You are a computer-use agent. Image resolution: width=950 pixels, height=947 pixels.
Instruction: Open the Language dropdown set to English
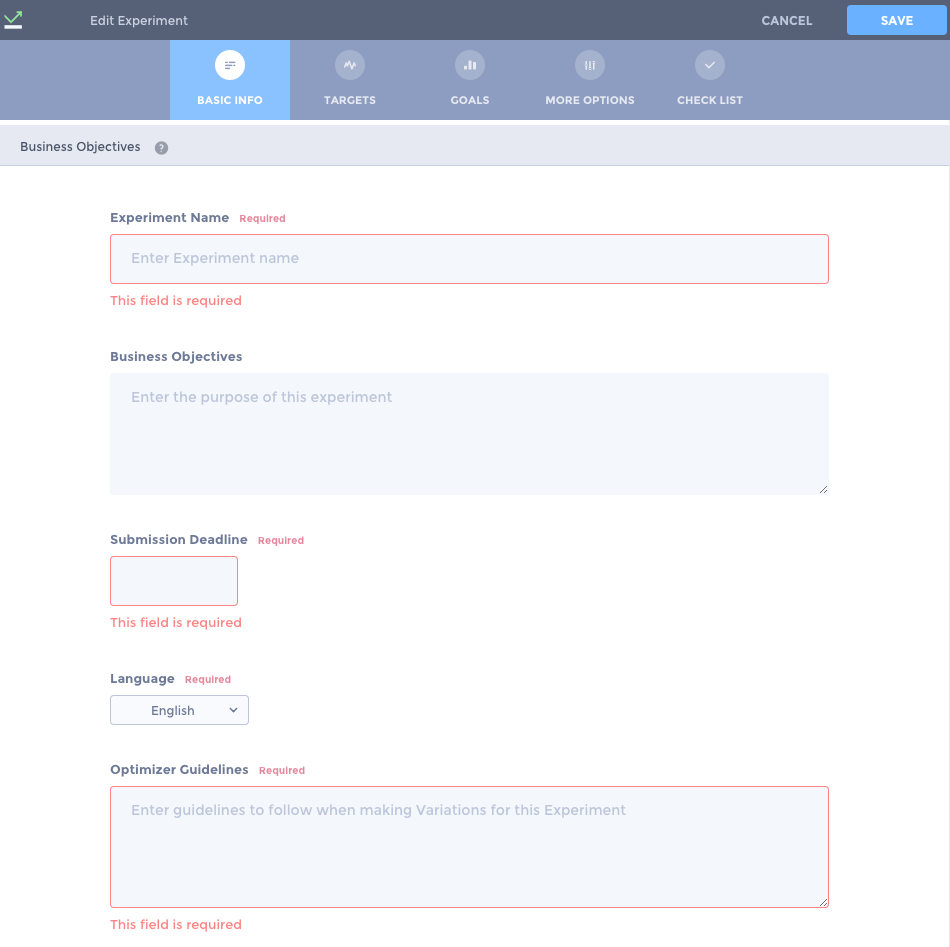coord(179,710)
